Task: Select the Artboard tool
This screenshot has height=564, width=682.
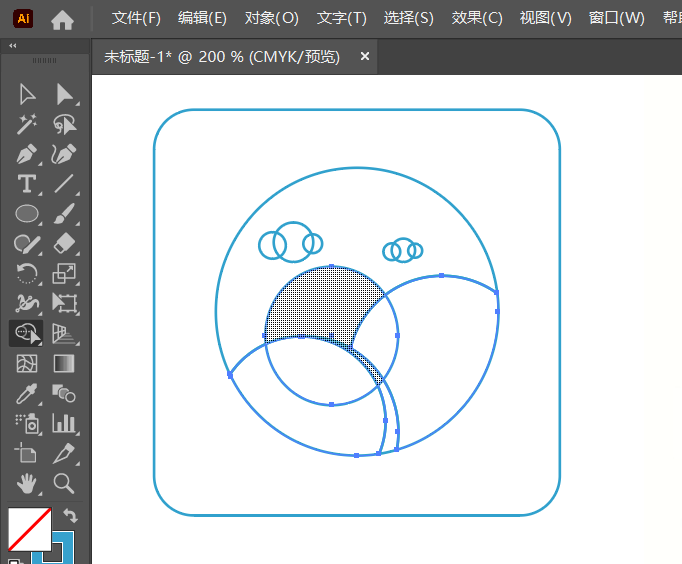Action: pos(26,453)
